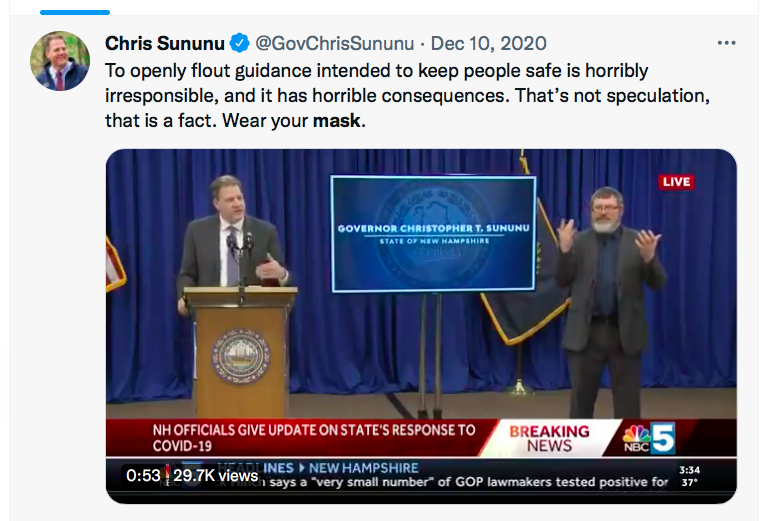Click the NBC 5 logo in video

(x=649, y=439)
